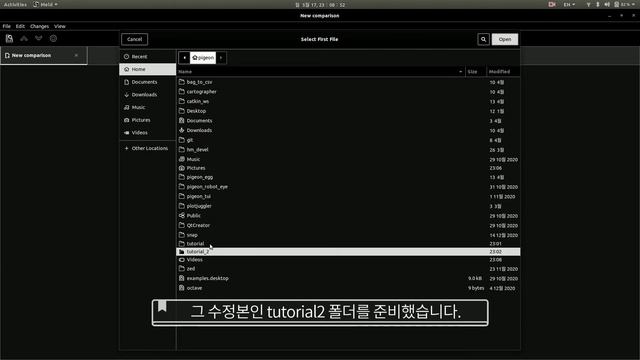Open the File menu
Screen dimensions: 640x360
(7, 26)
